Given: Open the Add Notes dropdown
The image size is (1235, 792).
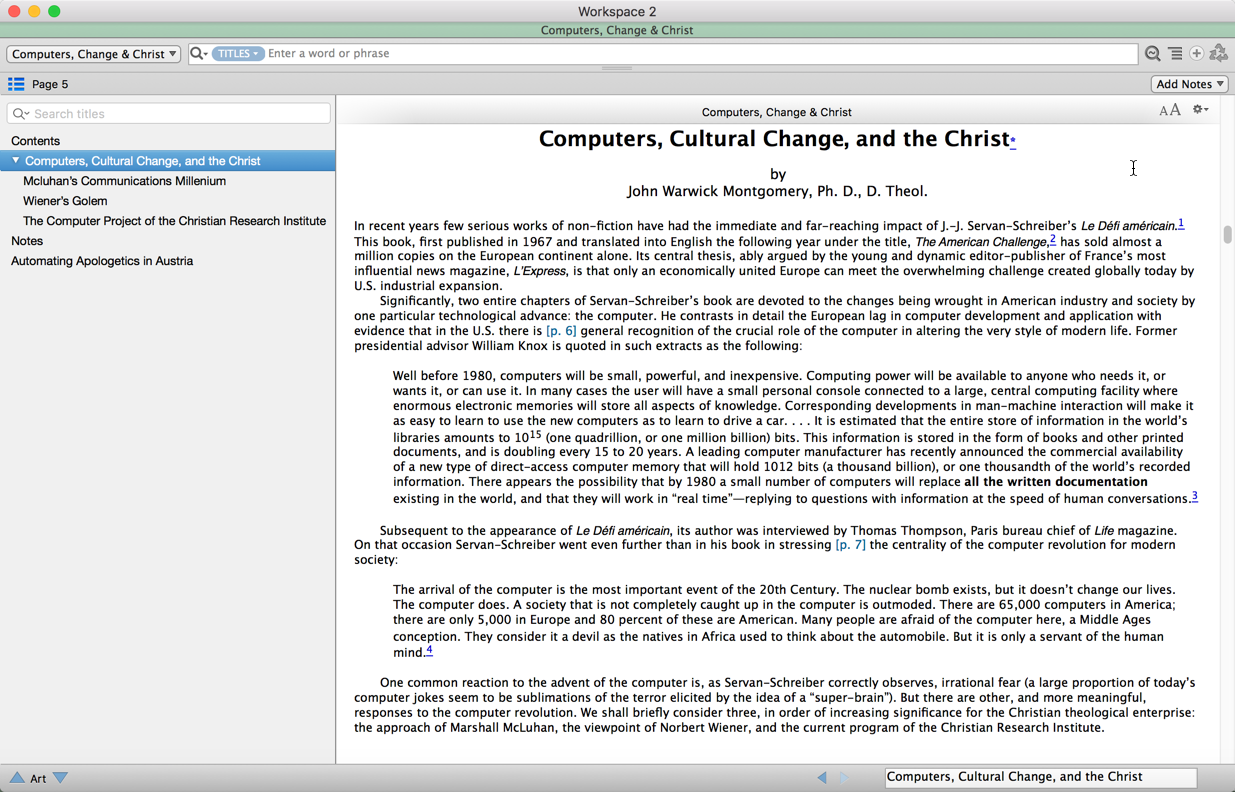Looking at the screenshot, I should click(1190, 84).
